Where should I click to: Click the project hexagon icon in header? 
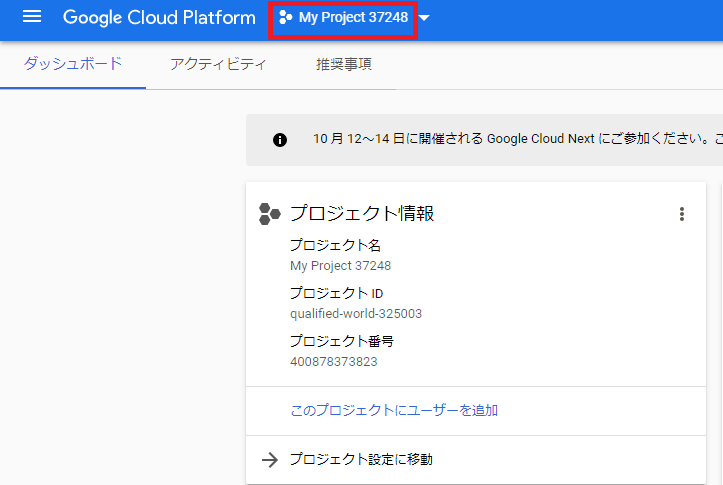pyautogui.click(x=285, y=18)
